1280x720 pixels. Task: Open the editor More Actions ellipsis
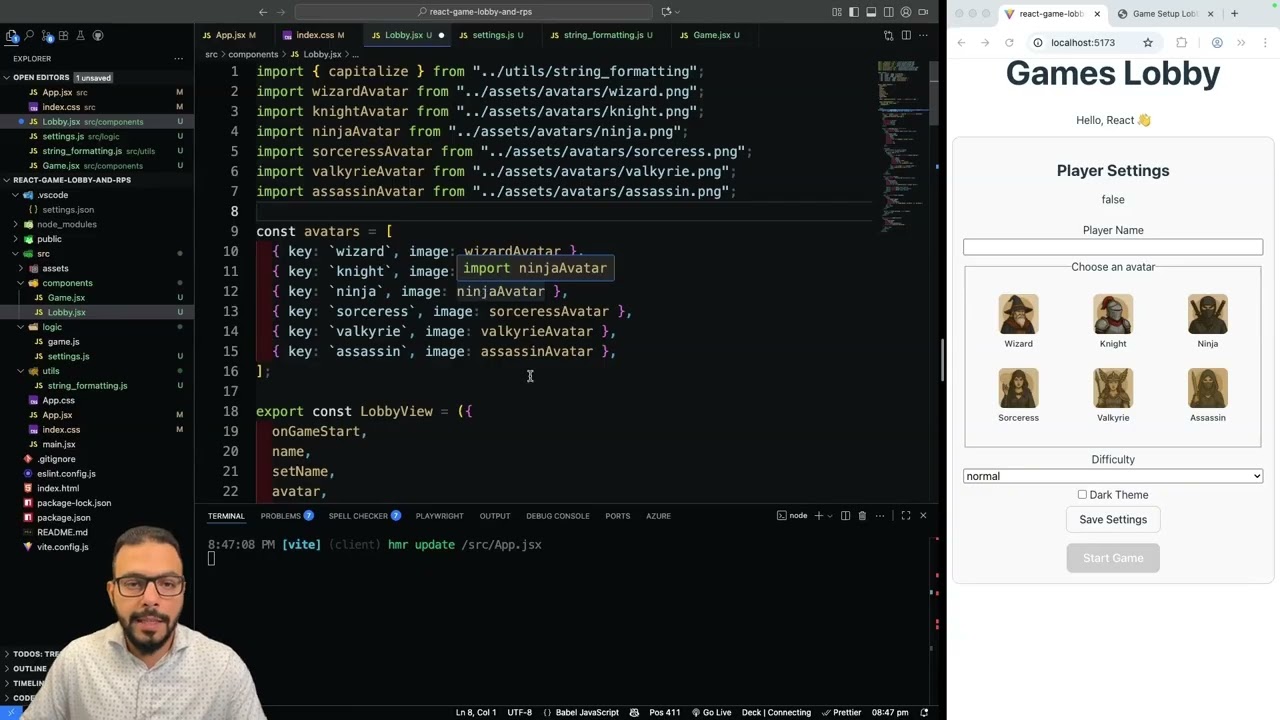923,35
